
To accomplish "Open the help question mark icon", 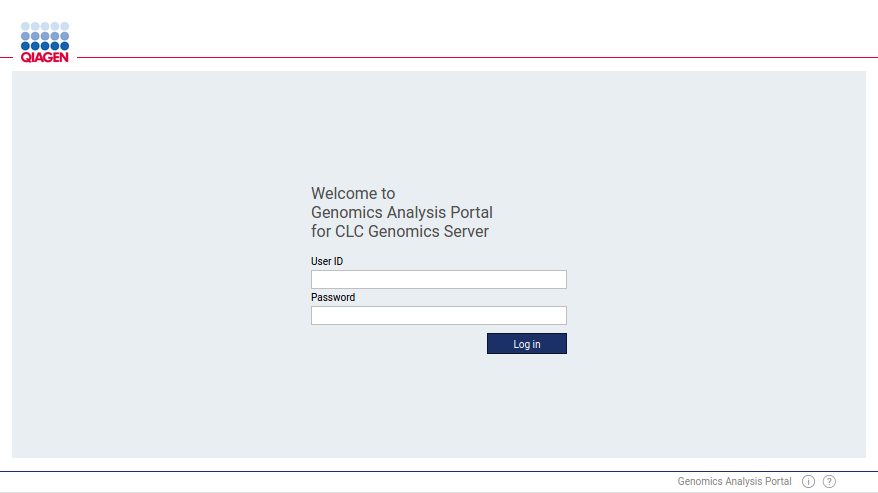I will [x=829, y=481].
